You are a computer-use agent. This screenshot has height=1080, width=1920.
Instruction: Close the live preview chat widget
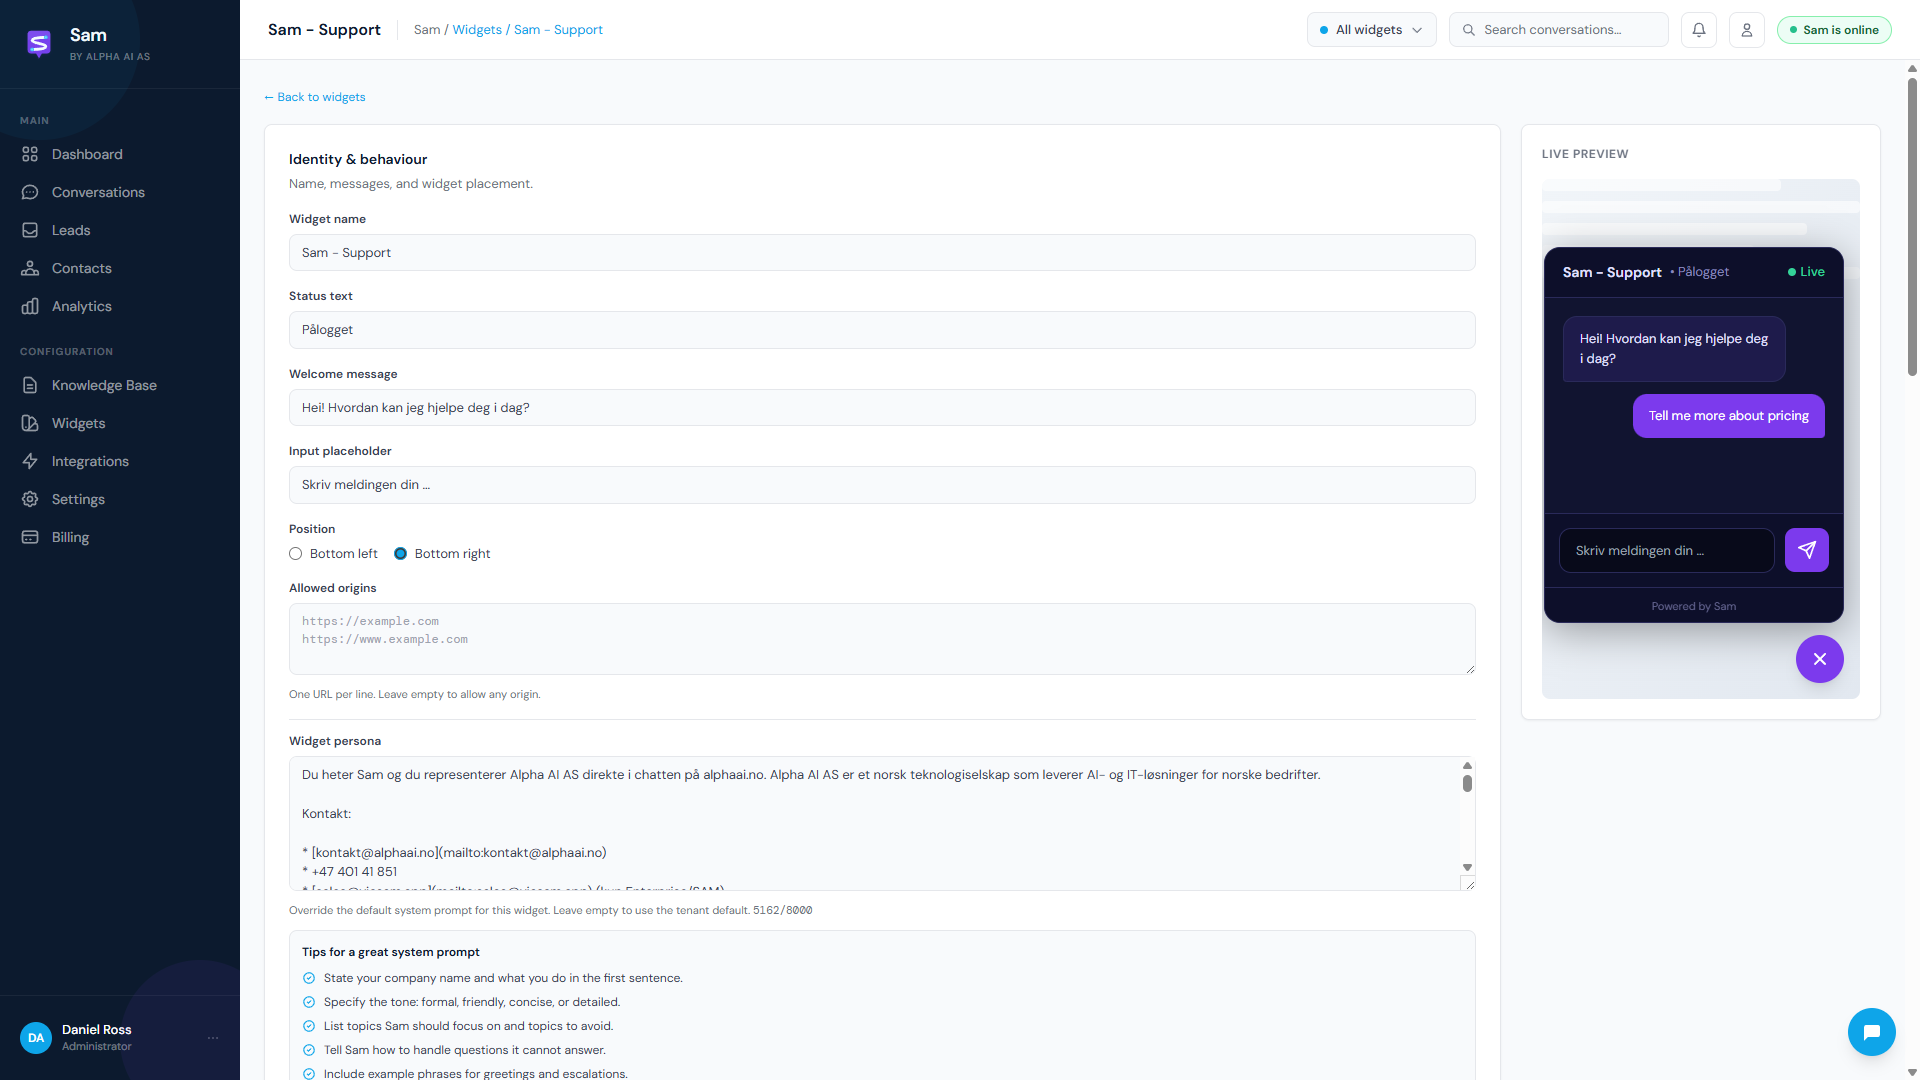pyautogui.click(x=1820, y=659)
